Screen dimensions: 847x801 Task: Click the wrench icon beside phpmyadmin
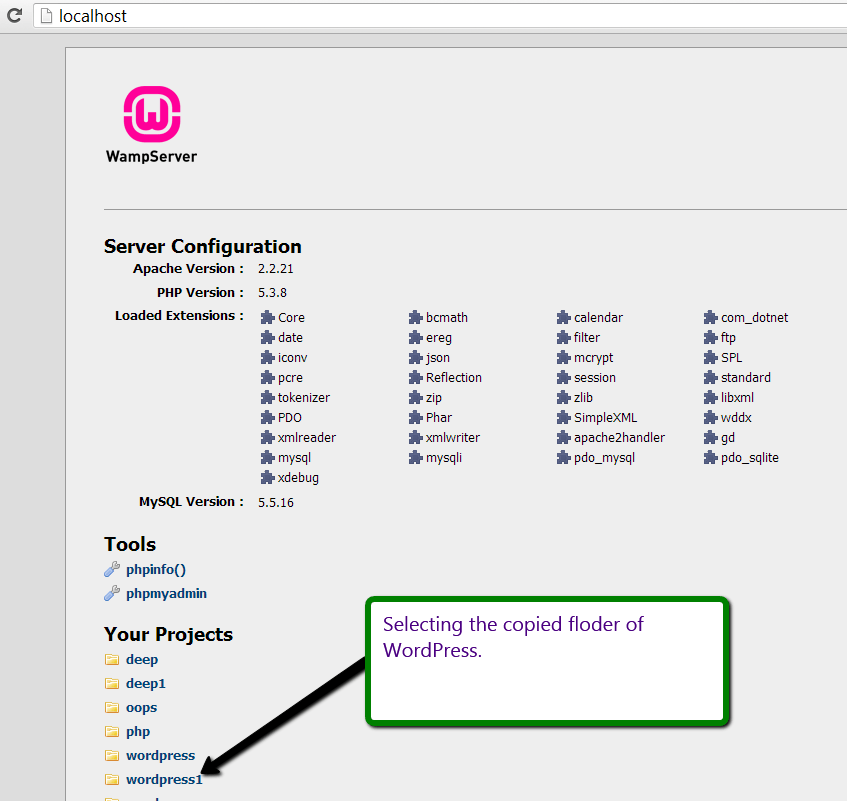click(x=112, y=593)
